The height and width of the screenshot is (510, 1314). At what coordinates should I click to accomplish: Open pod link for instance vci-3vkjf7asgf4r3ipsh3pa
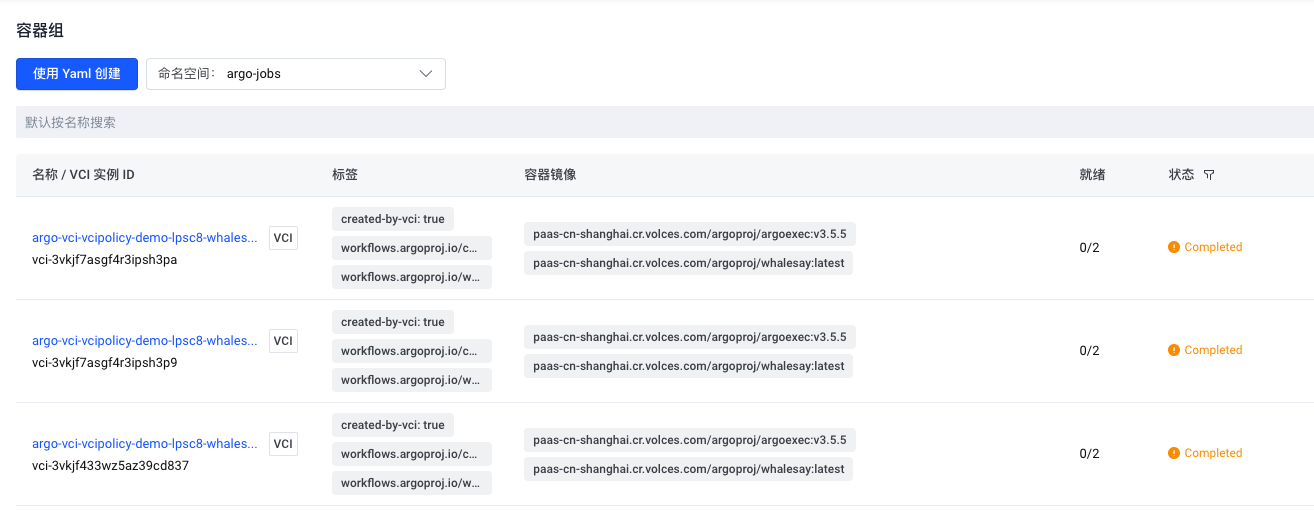pyautogui.click(x=144, y=238)
